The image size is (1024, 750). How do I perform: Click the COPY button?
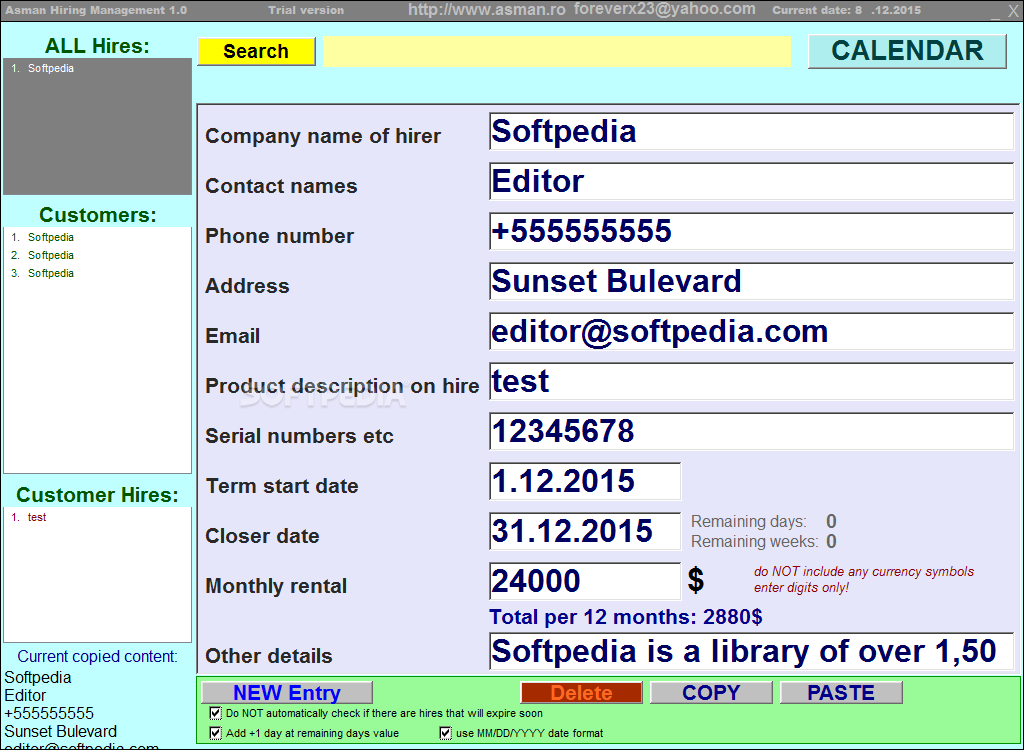711,693
